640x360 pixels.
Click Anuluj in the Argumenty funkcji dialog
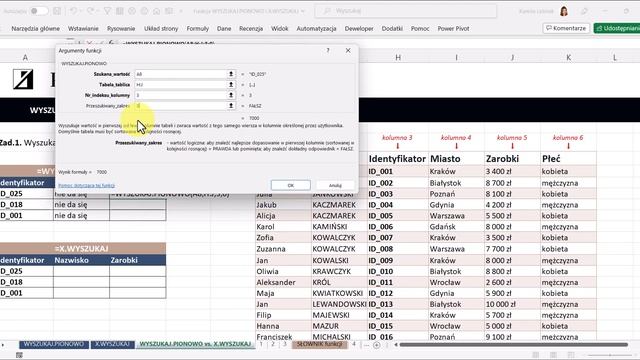tap(335, 185)
